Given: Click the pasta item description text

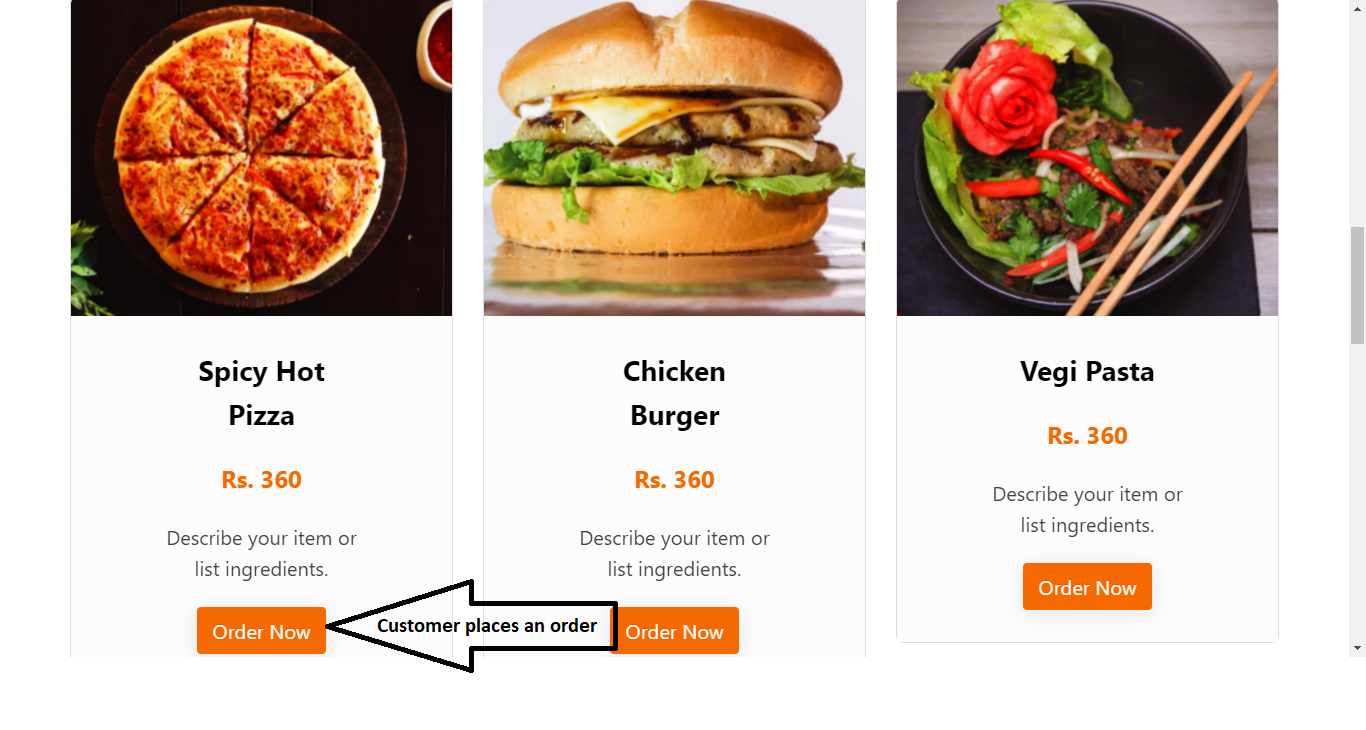Looking at the screenshot, I should (1087, 510).
